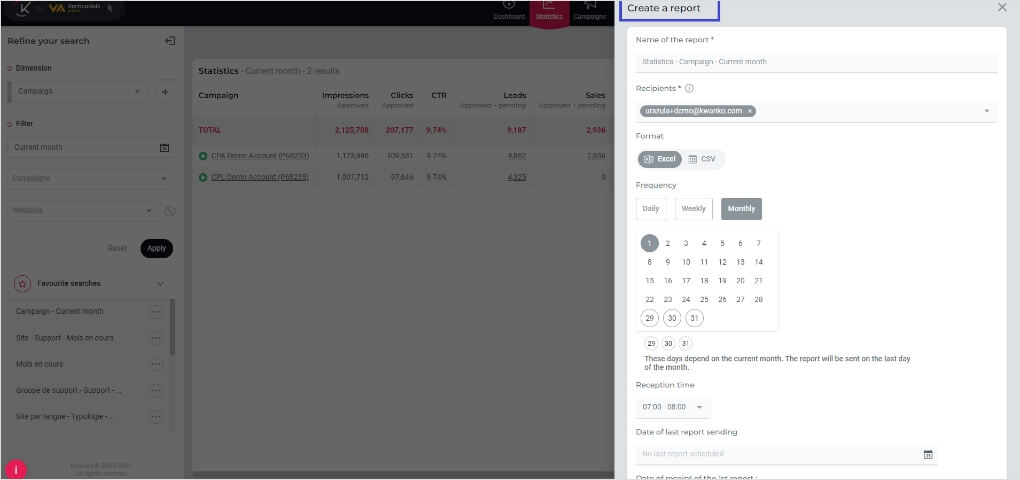Open the last report sending date calendar icon

927,454
